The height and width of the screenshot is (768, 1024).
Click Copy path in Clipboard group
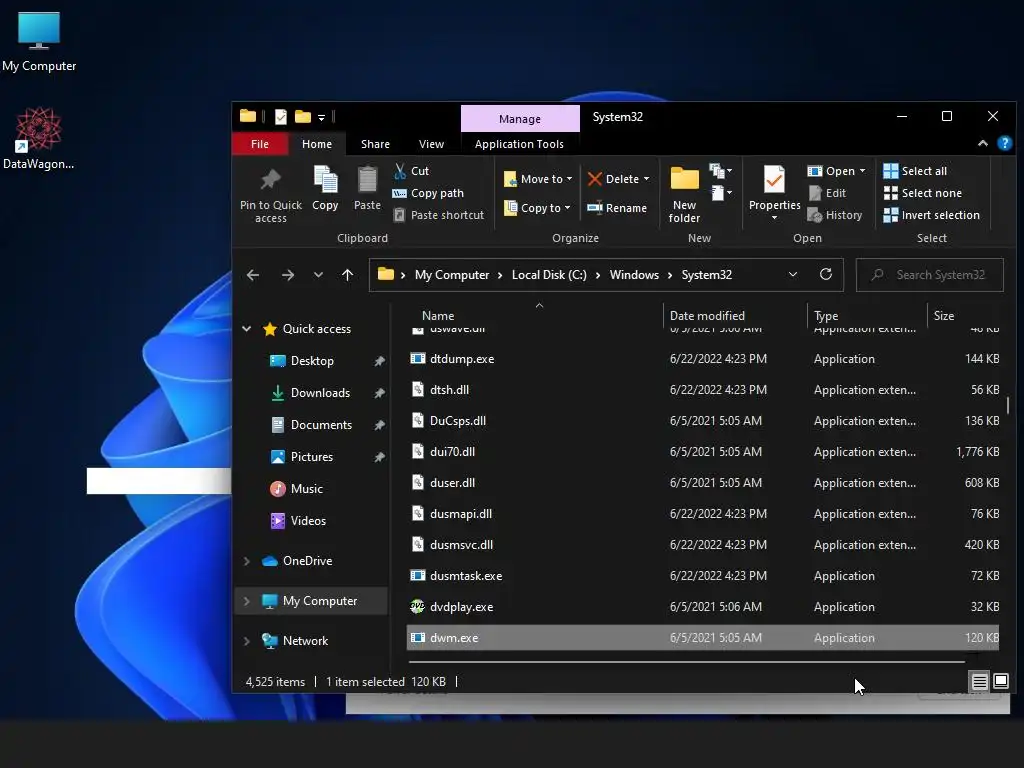coord(428,193)
